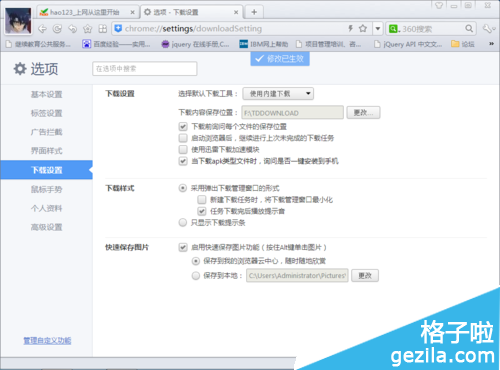500x370 pixels.
Task: Open 基本设置 in the sidebar
Action: (47, 95)
